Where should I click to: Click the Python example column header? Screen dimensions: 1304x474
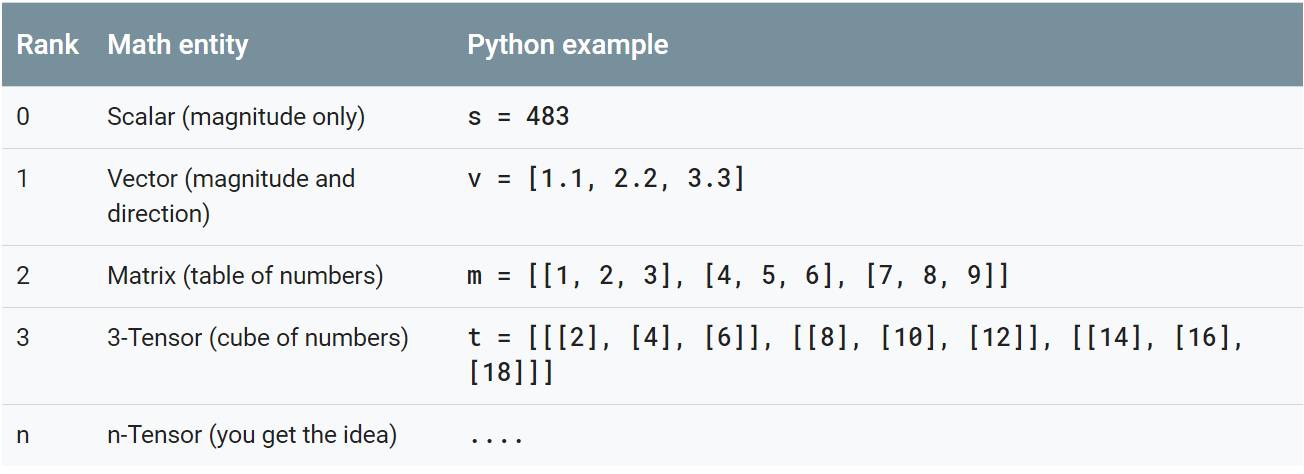click(x=567, y=45)
